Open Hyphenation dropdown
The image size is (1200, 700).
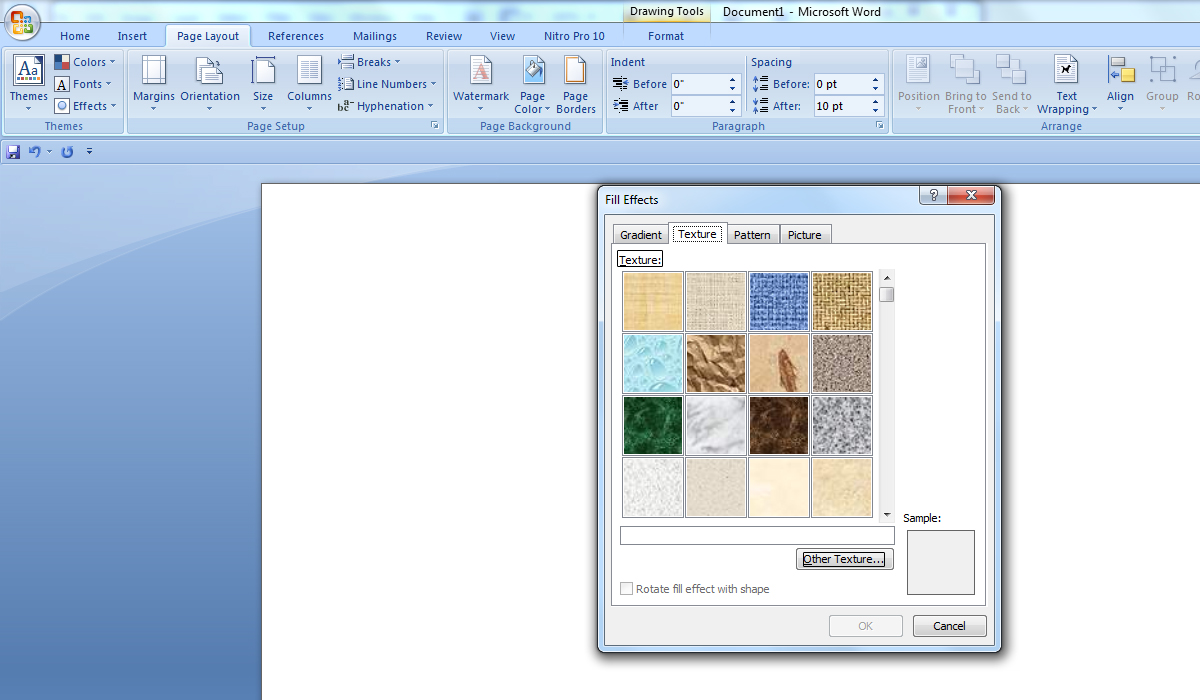pyautogui.click(x=386, y=106)
